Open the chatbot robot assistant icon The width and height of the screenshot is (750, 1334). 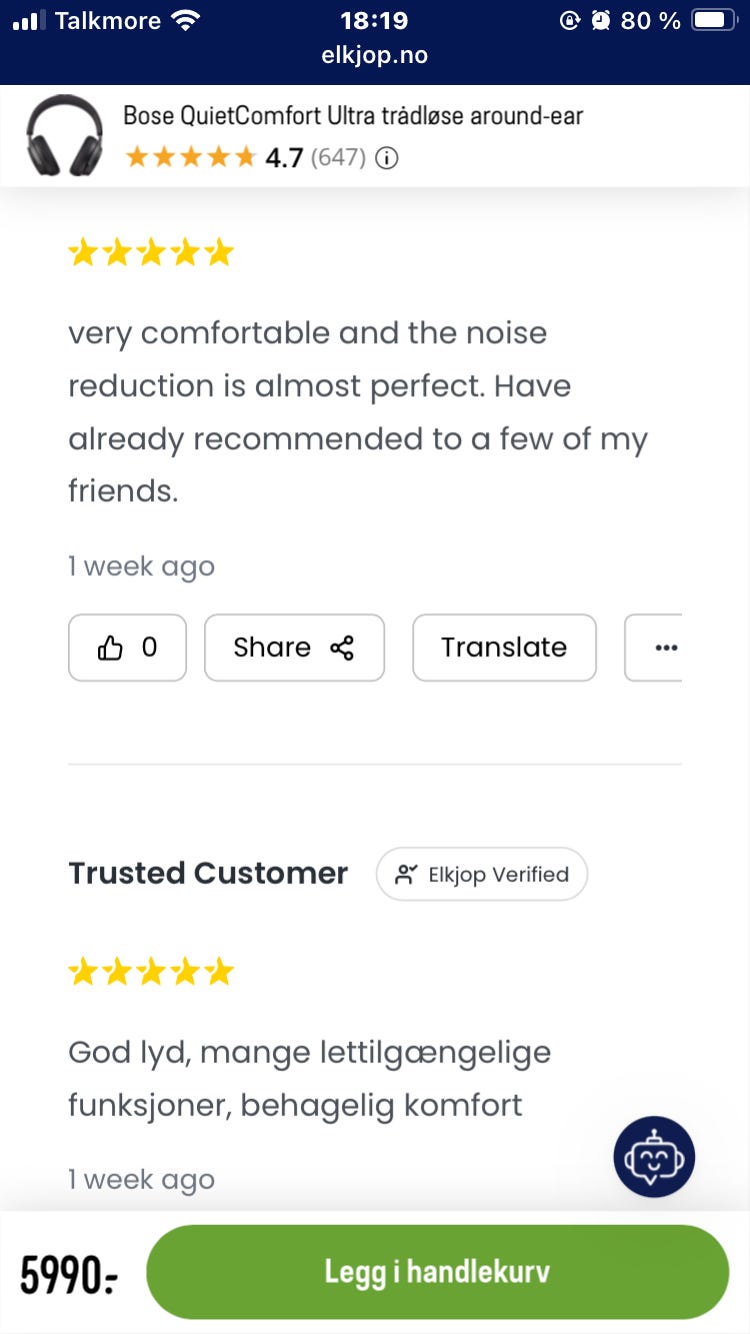pos(654,1157)
